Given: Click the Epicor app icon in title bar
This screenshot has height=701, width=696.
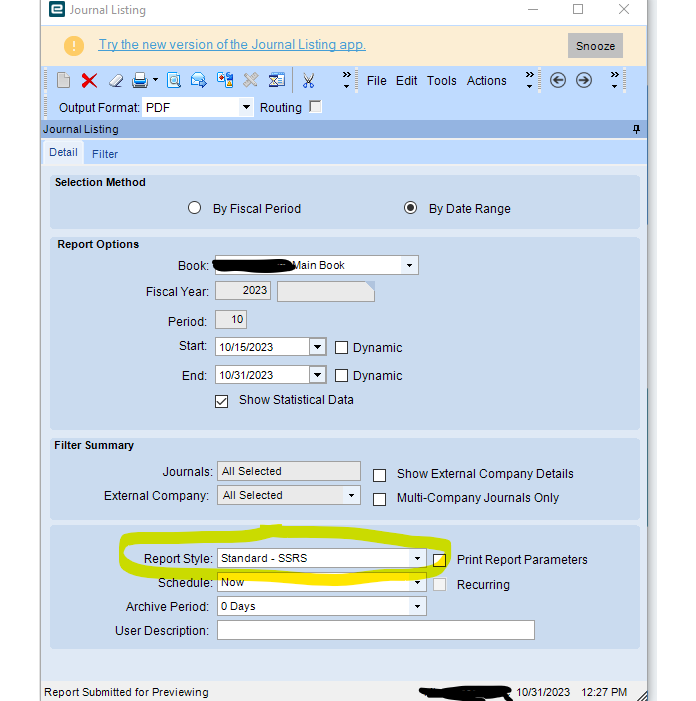Looking at the screenshot, I should [x=57, y=9].
